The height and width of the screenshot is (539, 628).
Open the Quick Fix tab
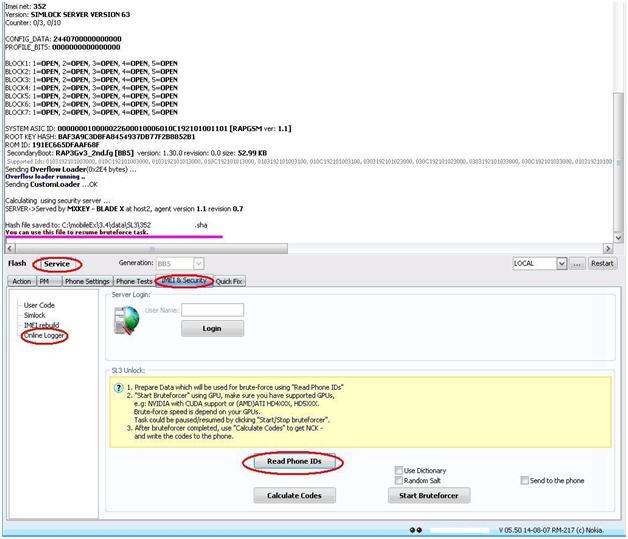[x=229, y=281]
